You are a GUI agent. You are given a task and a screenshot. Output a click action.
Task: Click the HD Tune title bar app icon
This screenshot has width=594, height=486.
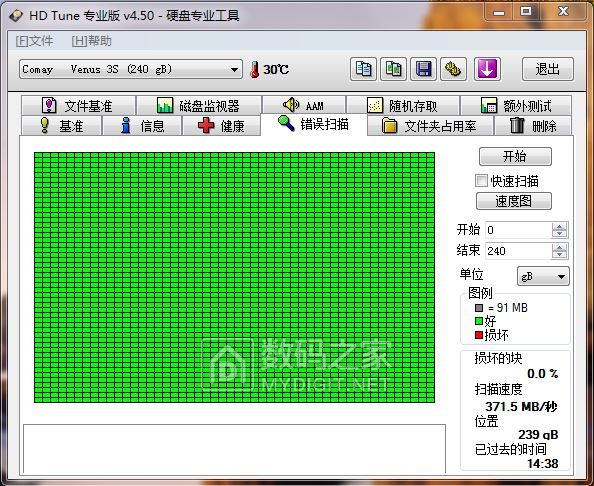pyautogui.click(x=16, y=16)
